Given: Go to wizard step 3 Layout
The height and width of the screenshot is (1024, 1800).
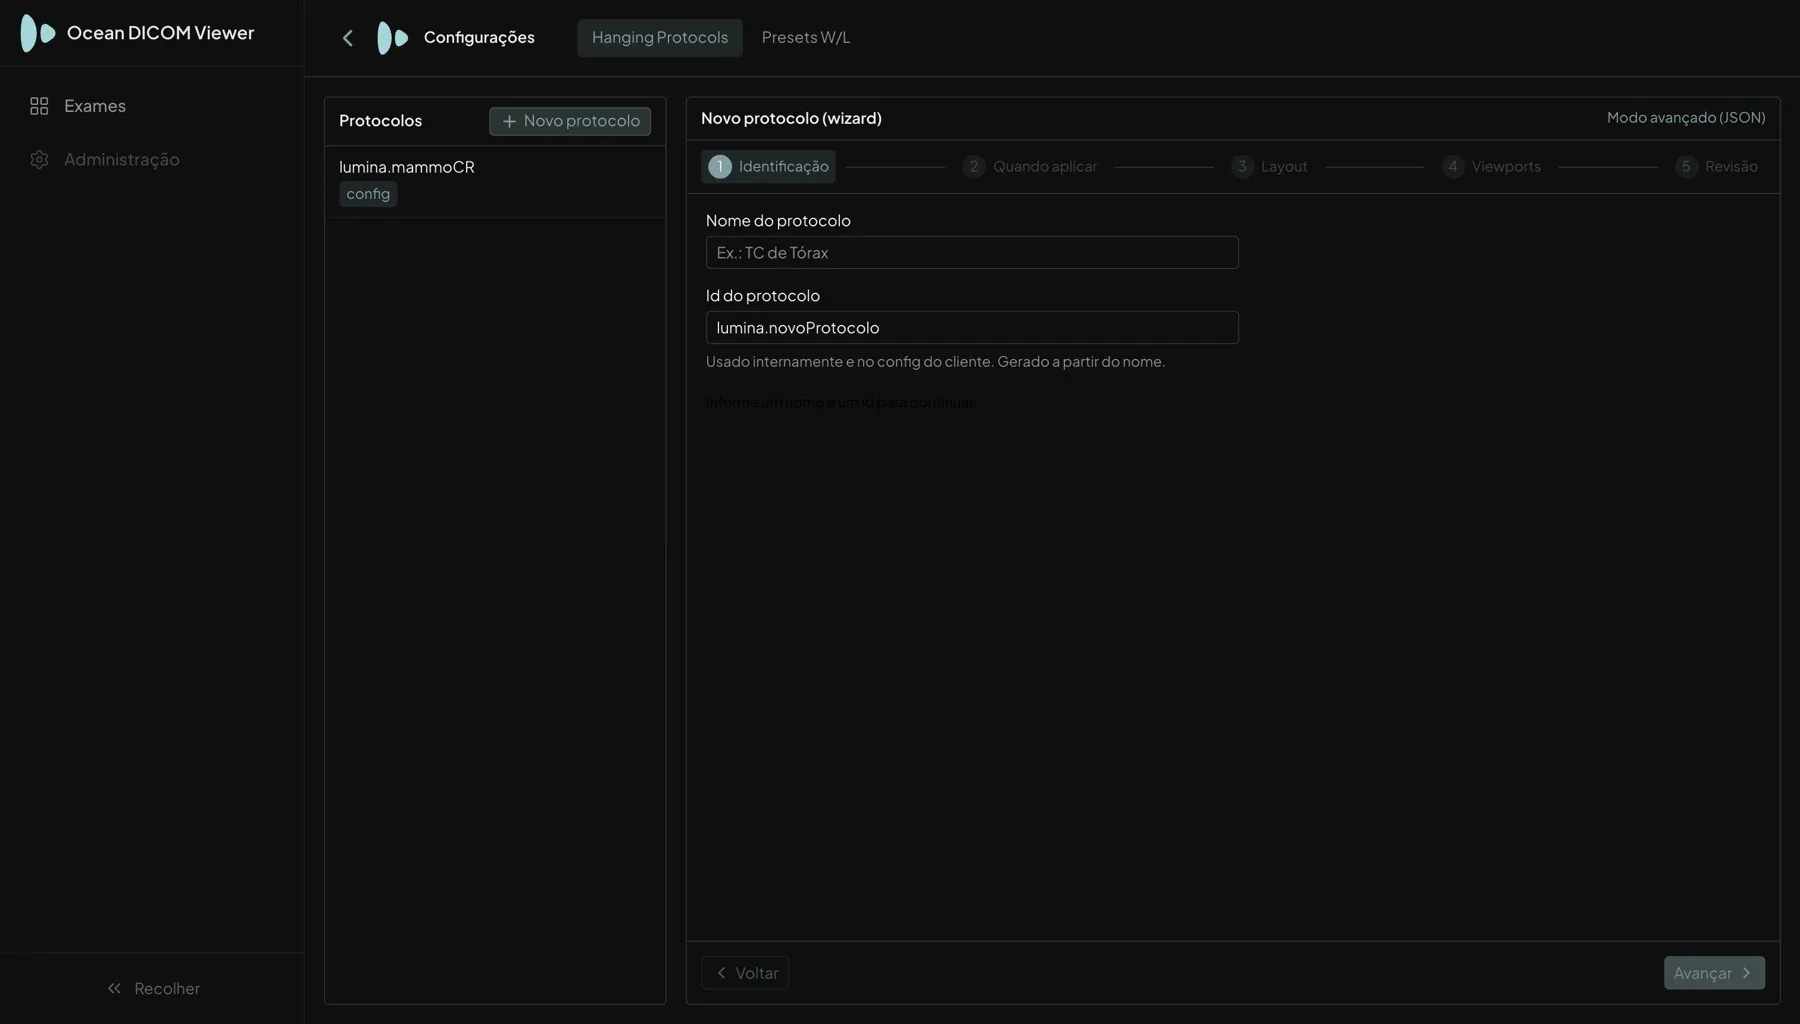Looking at the screenshot, I should coord(1269,167).
